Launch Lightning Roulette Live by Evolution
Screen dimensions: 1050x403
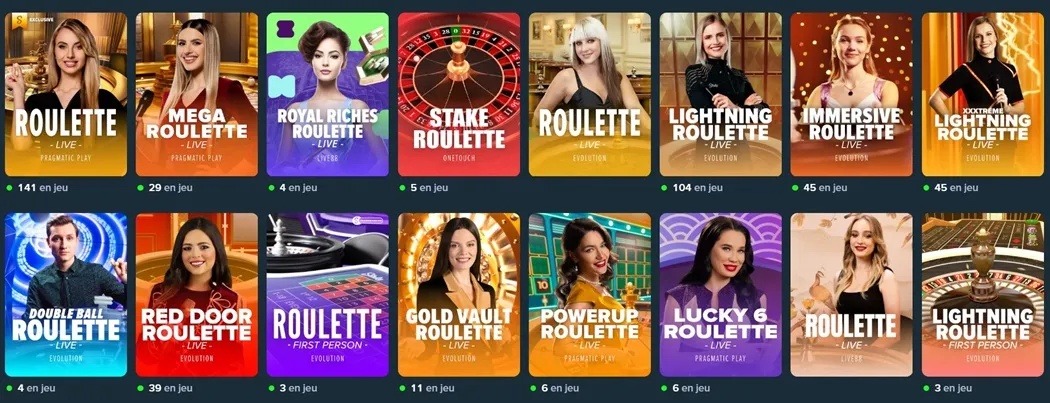pyautogui.click(x=721, y=94)
